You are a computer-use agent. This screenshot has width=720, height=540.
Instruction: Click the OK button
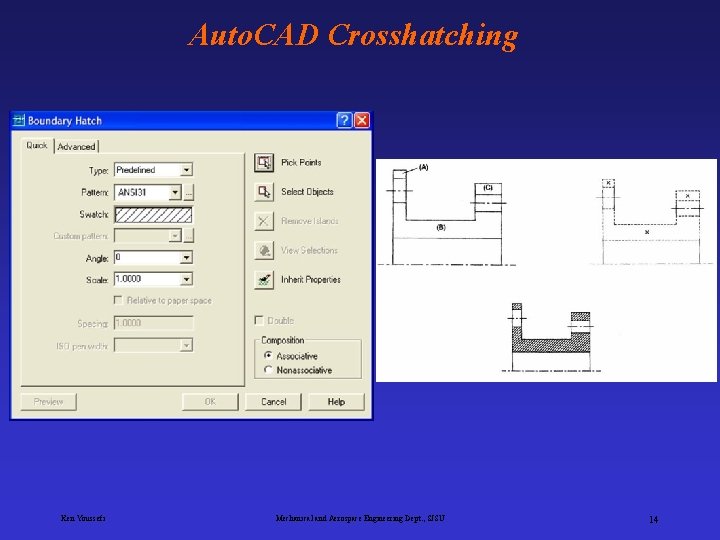tap(210, 402)
